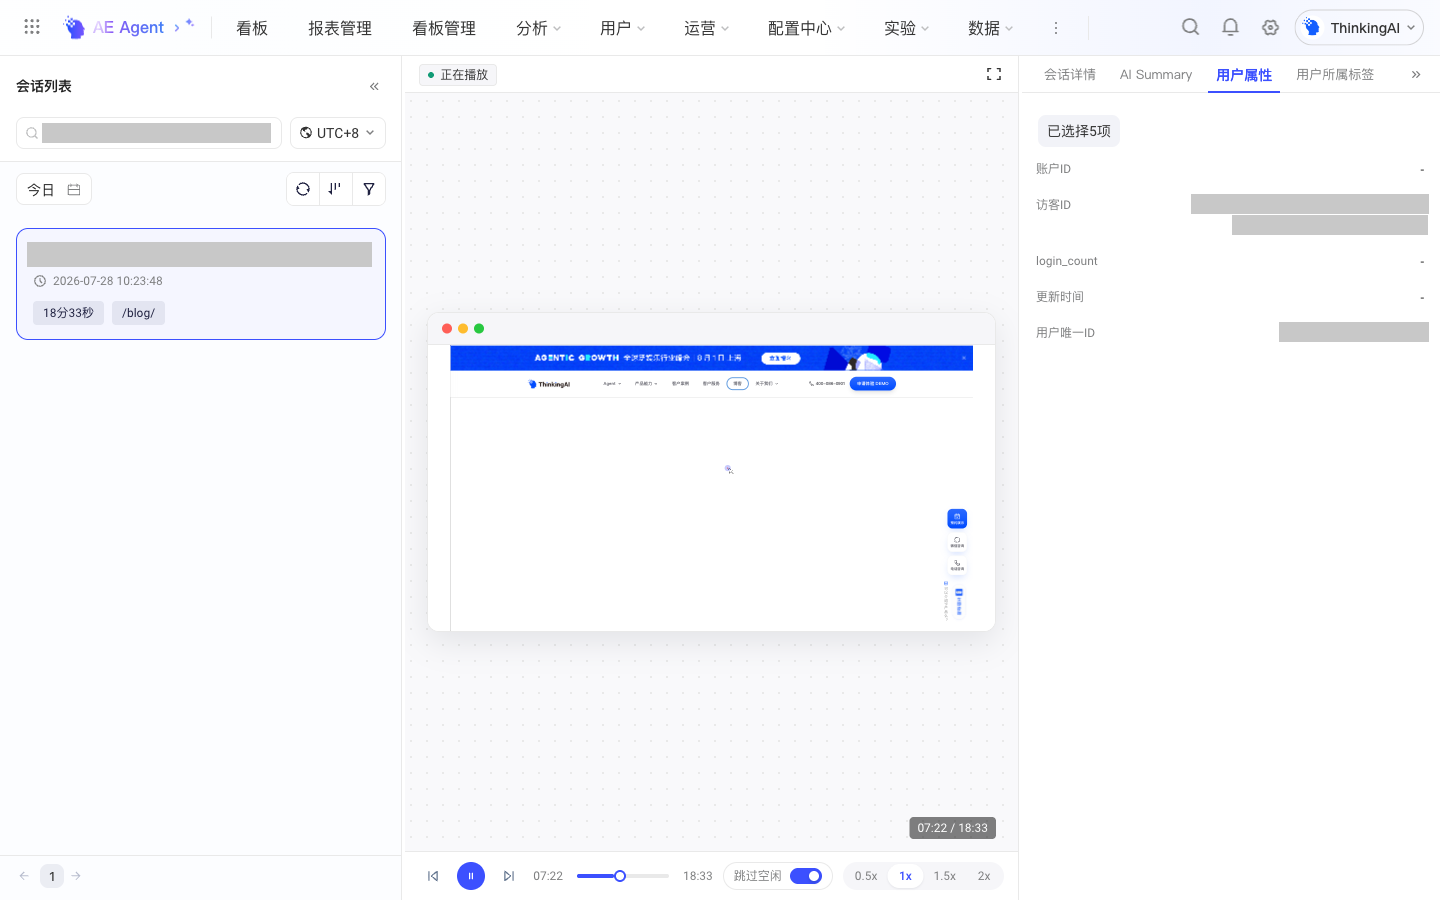The height and width of the screenshot is (900, 1440).
Task: Go to the 看板 menu item
Action: (x=252, y=28)
